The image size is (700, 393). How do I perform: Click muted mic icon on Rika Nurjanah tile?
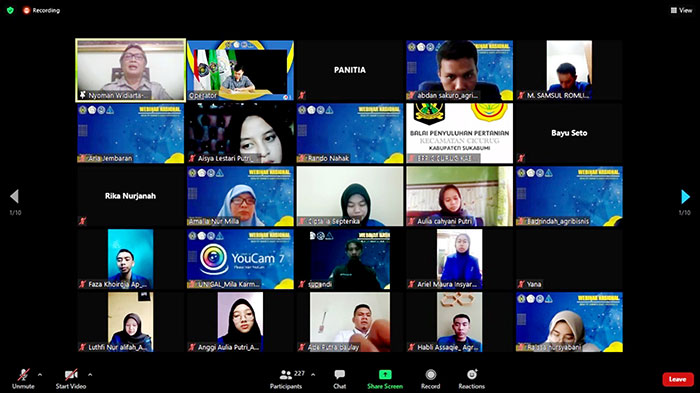point(82,221)
